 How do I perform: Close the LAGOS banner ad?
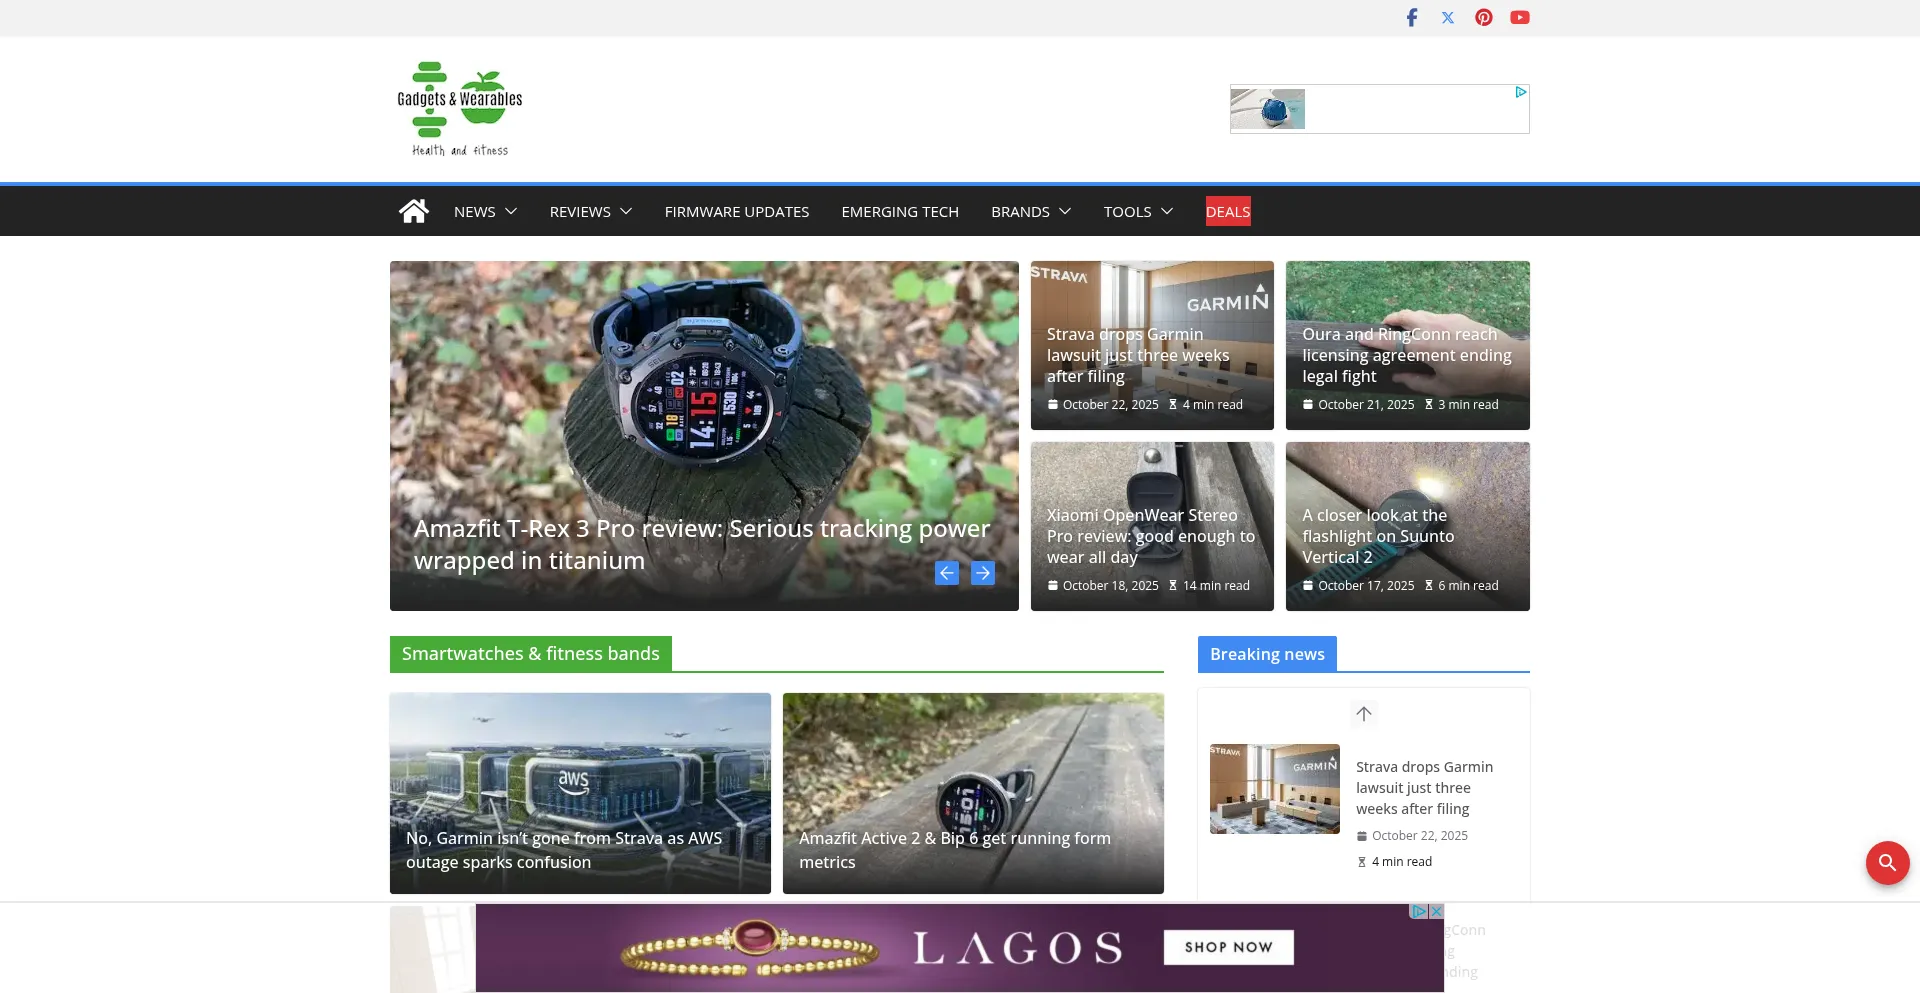tap(1436, 911)
